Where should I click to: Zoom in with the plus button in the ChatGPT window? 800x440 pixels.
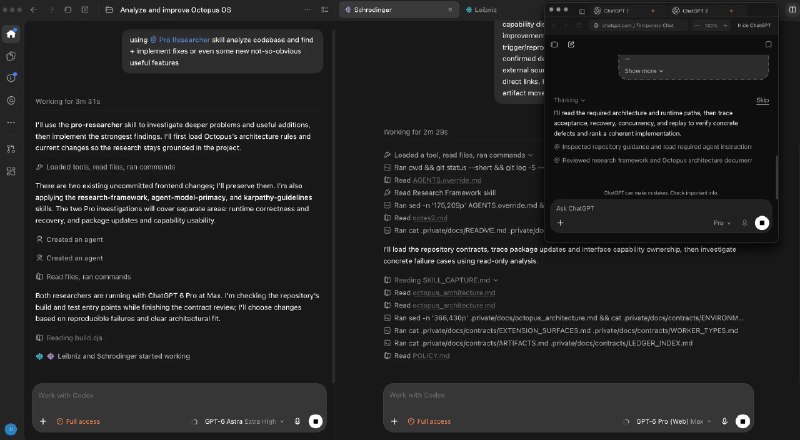[725, 25]
